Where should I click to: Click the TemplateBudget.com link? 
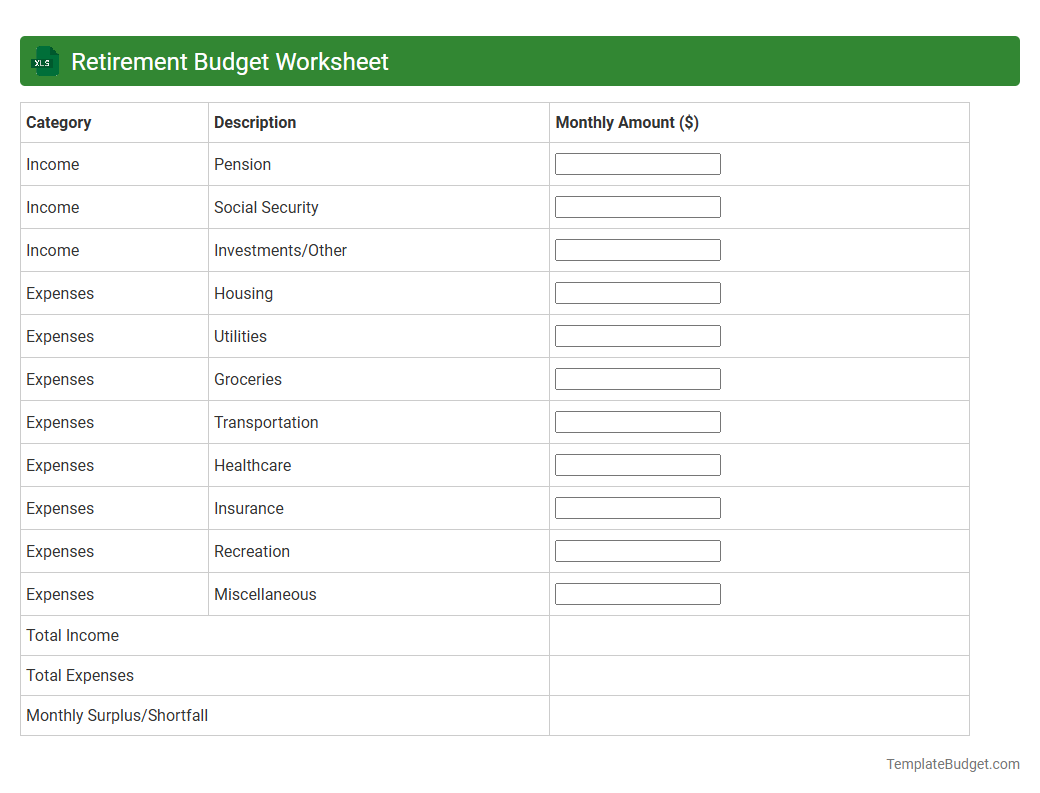point(952,763)
